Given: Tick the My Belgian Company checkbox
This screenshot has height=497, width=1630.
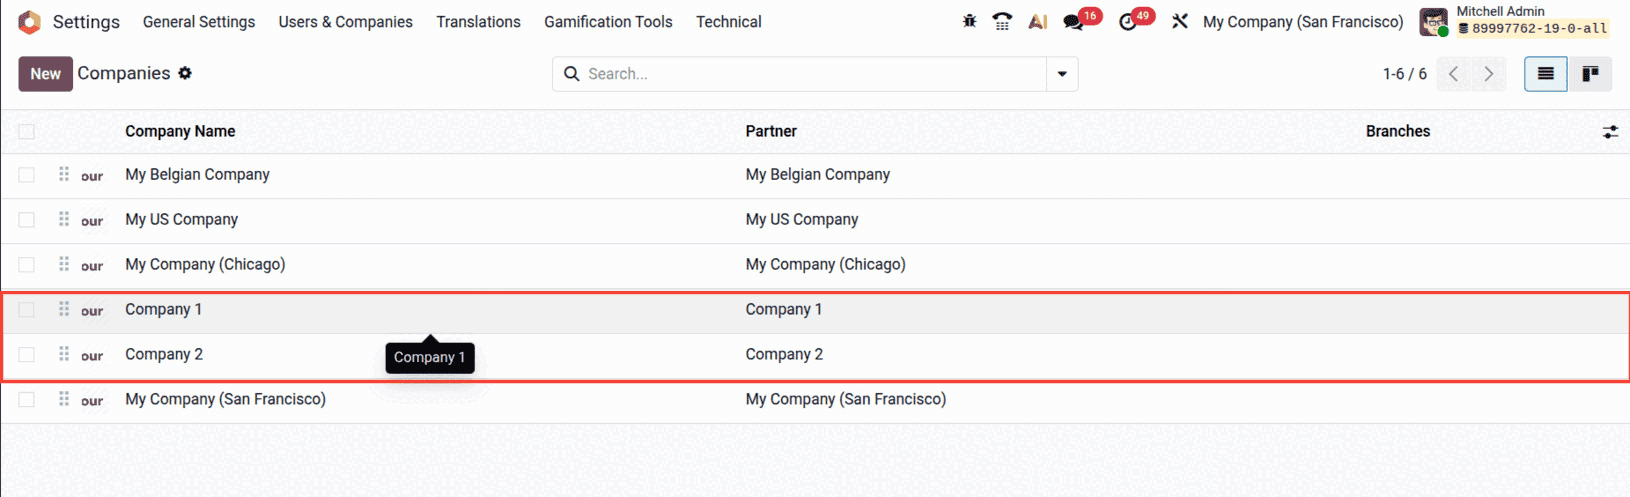Looking at the screenshot, I should click(x=27, y=175).
